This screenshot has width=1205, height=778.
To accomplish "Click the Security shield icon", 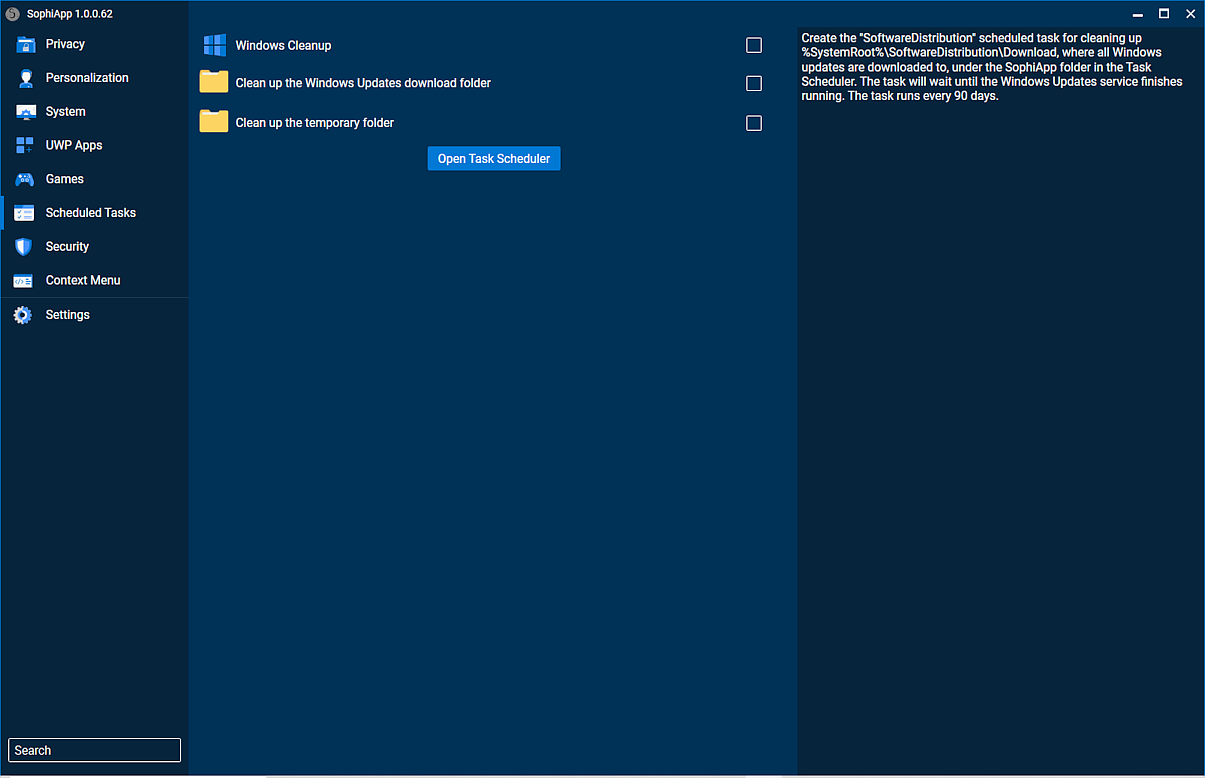I will coord(25,246).
